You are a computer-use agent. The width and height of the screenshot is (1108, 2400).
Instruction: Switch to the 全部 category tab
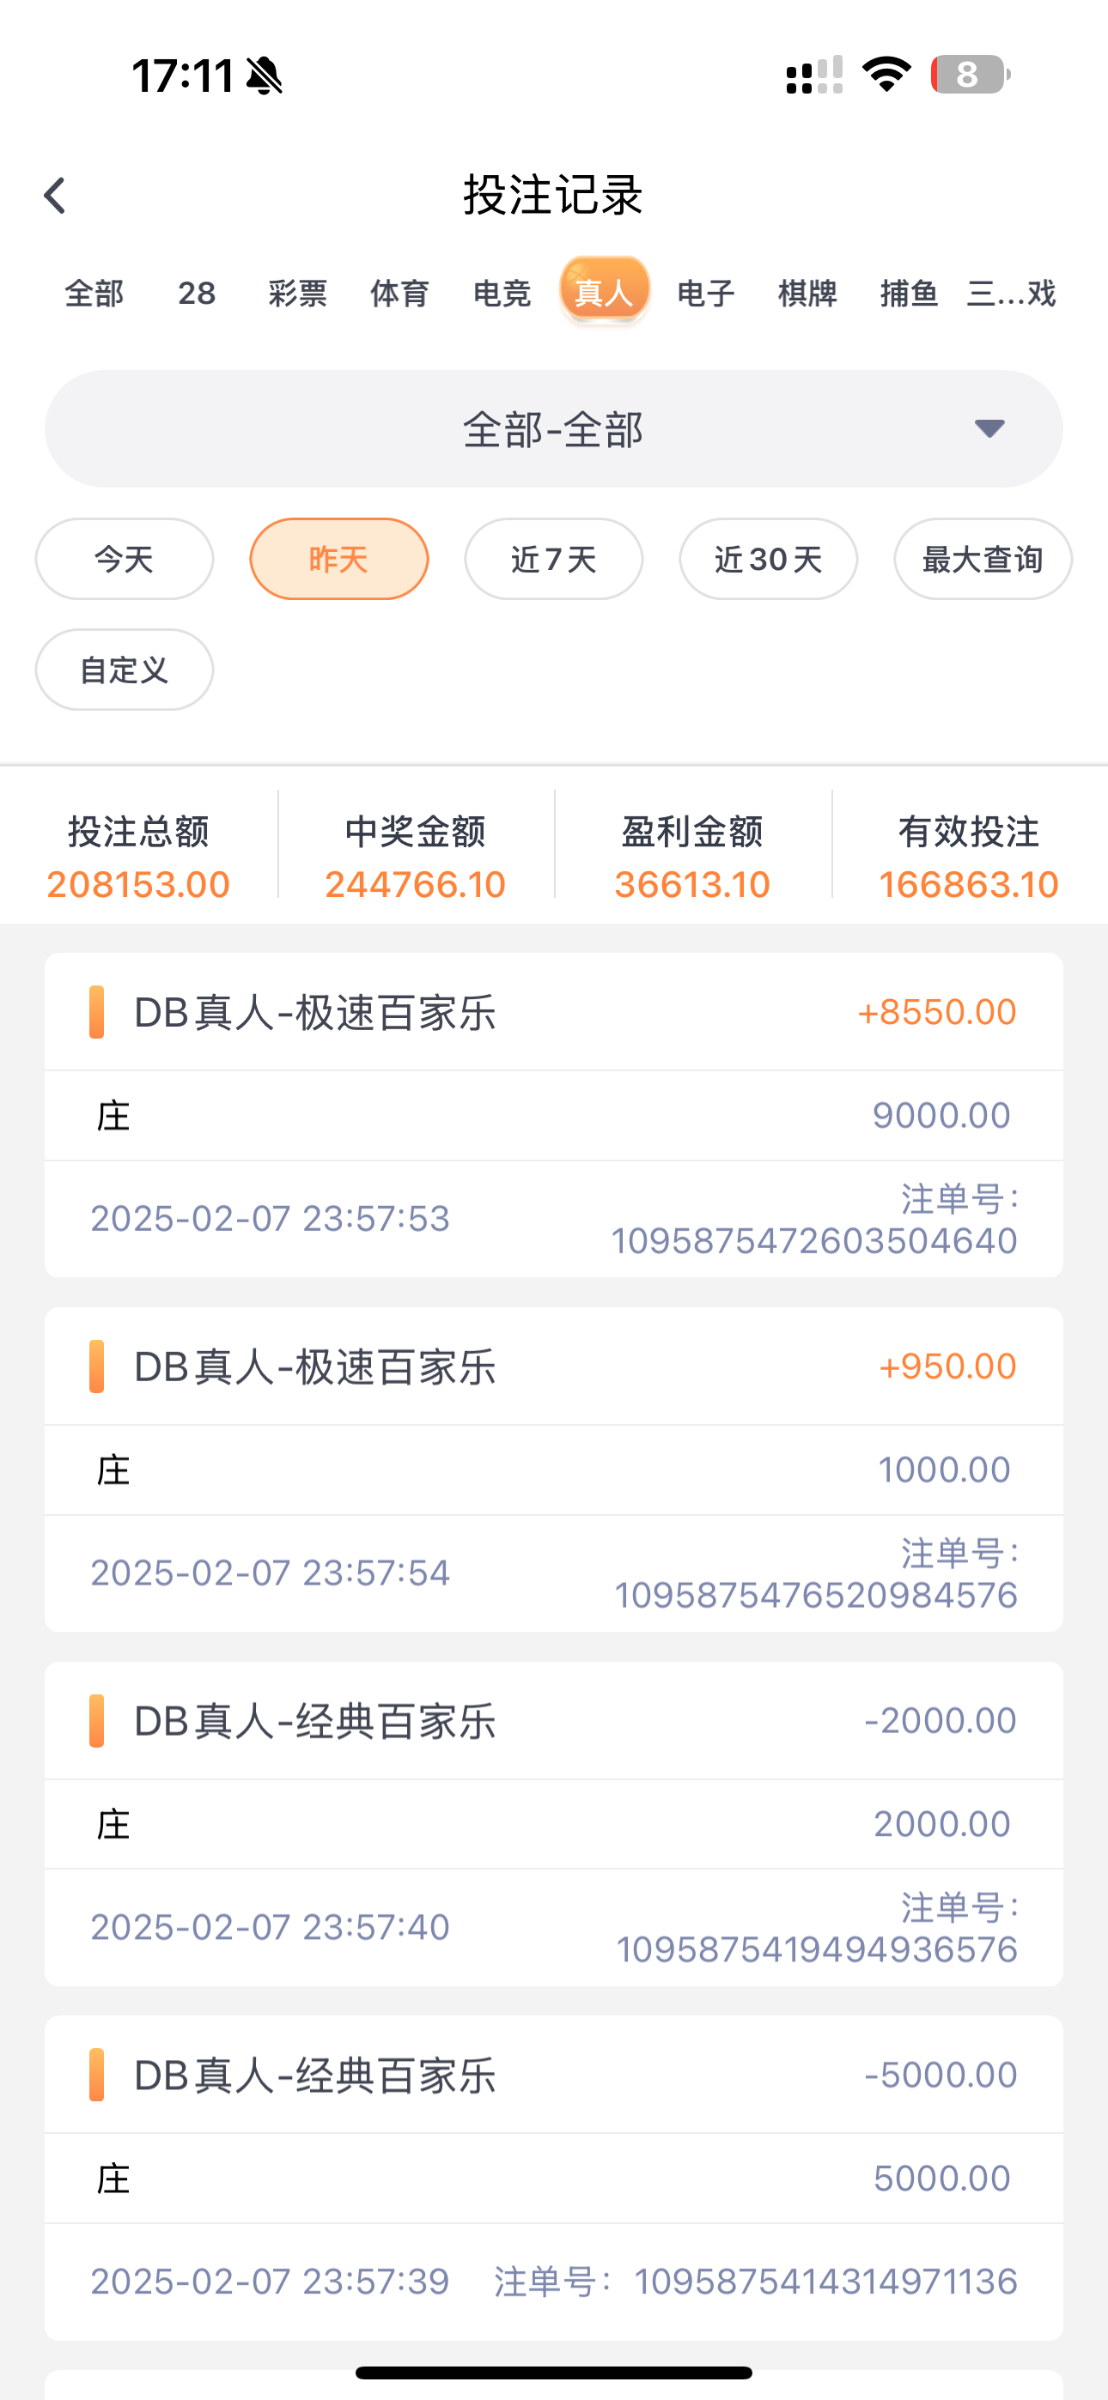pos(94,293)
